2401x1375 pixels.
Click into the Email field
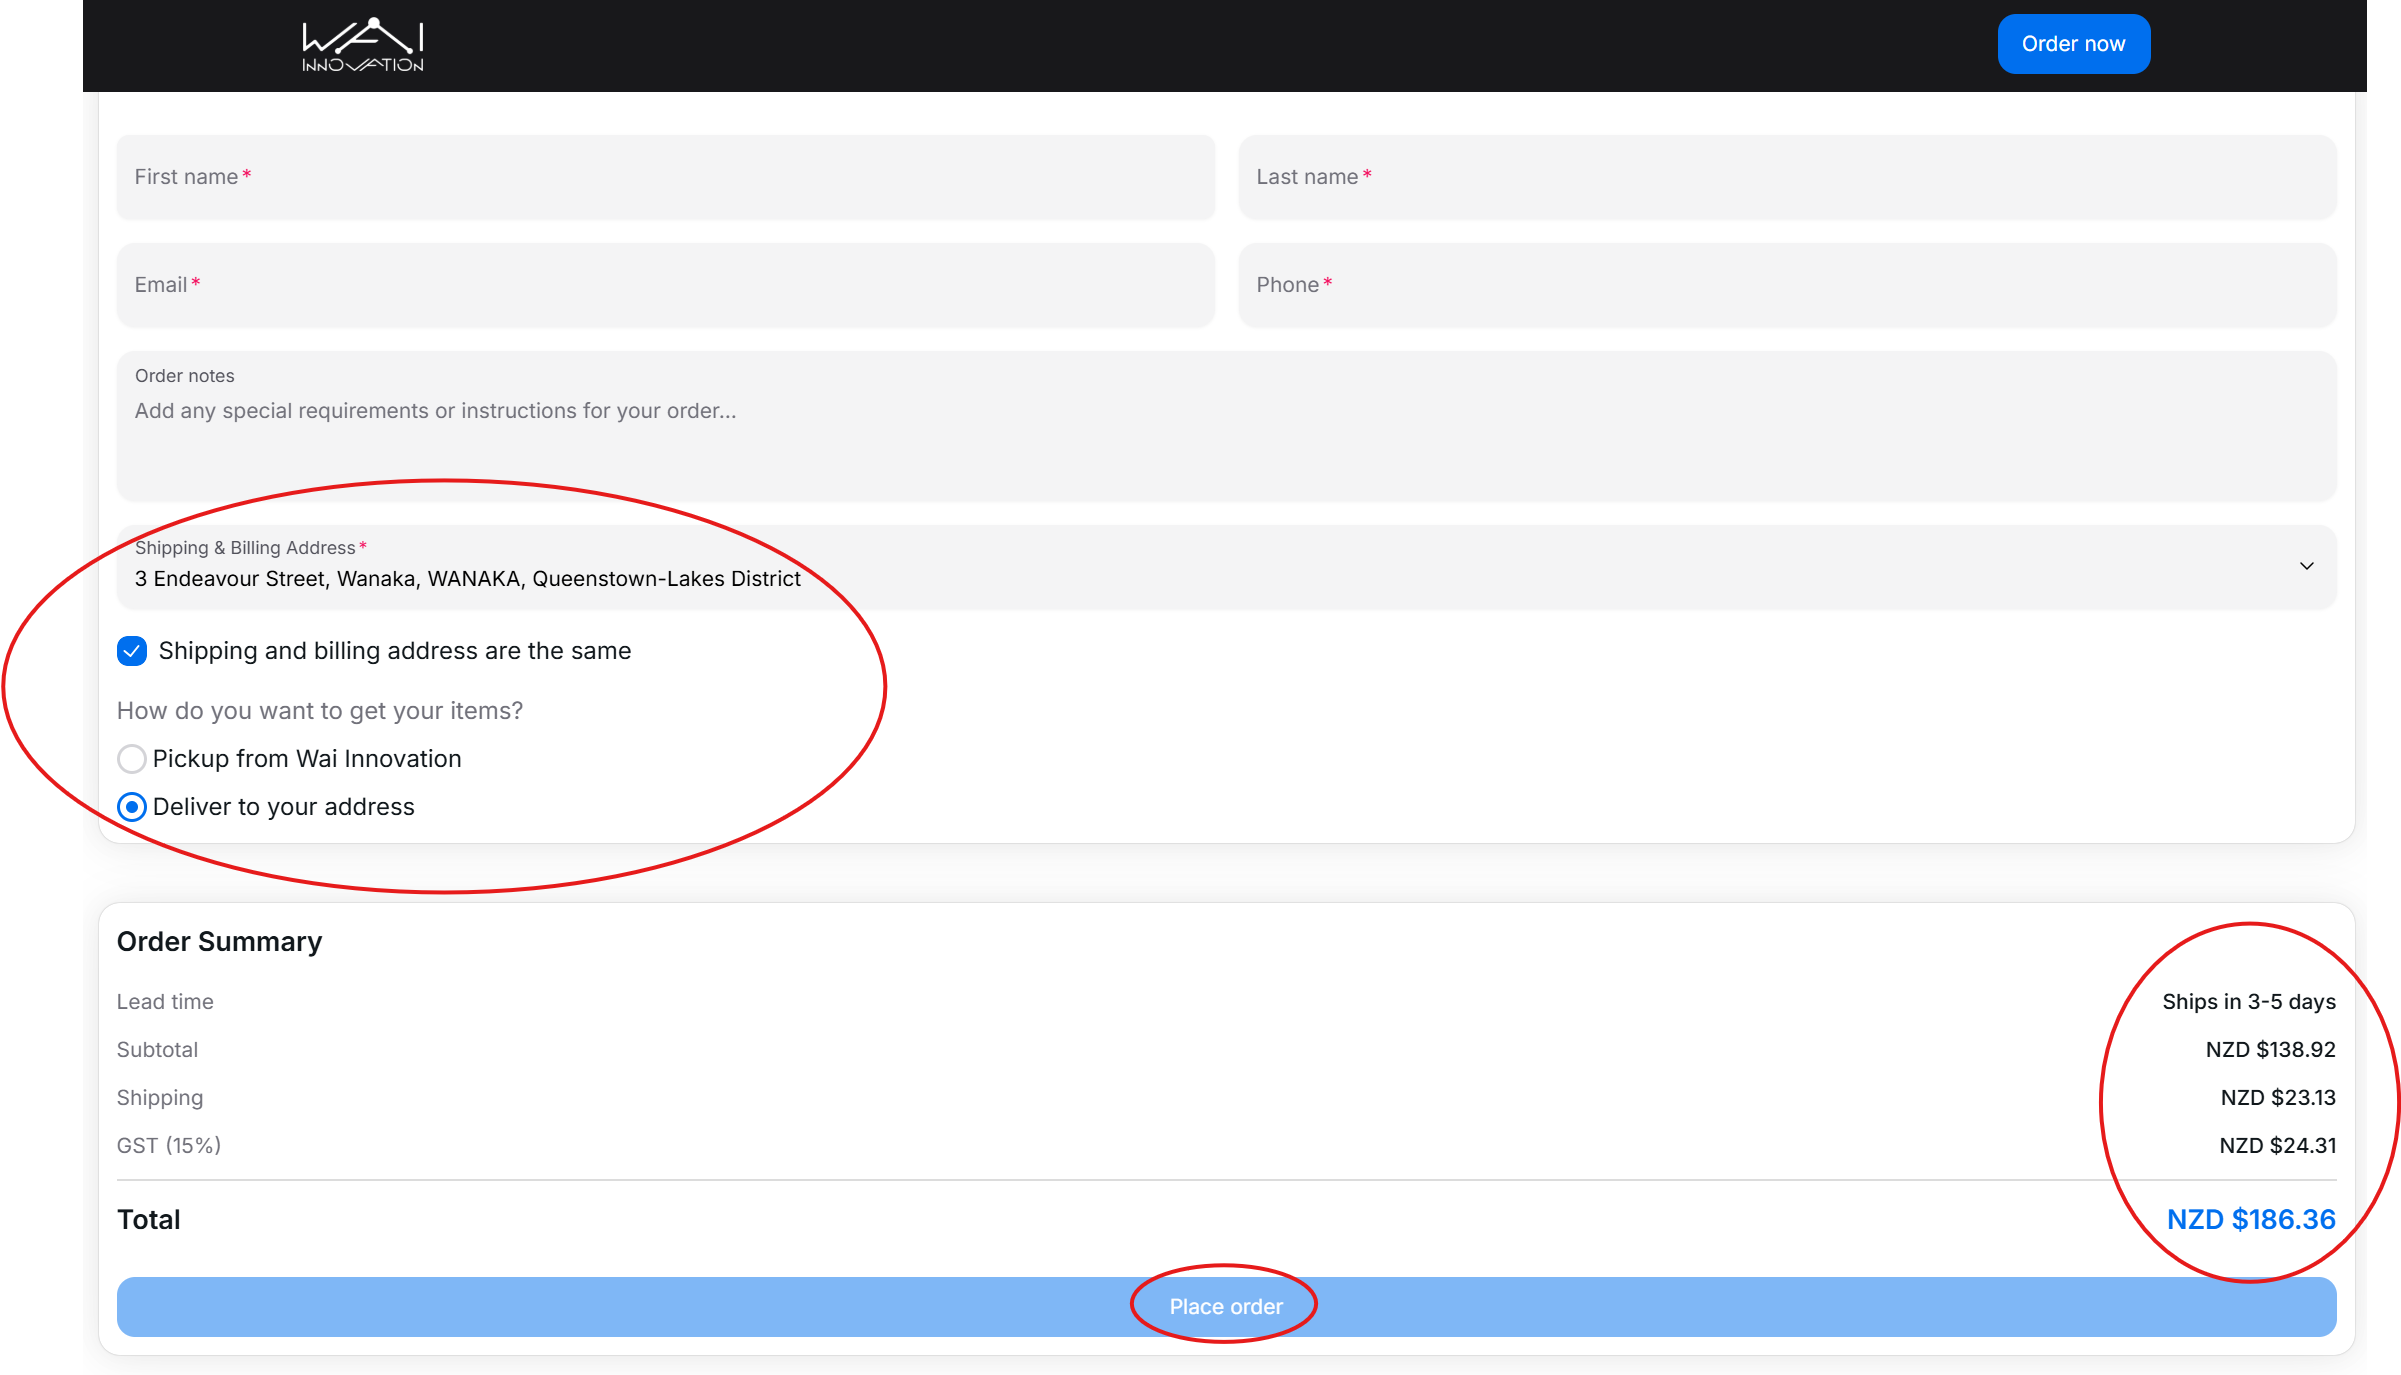tap(665, 285)
